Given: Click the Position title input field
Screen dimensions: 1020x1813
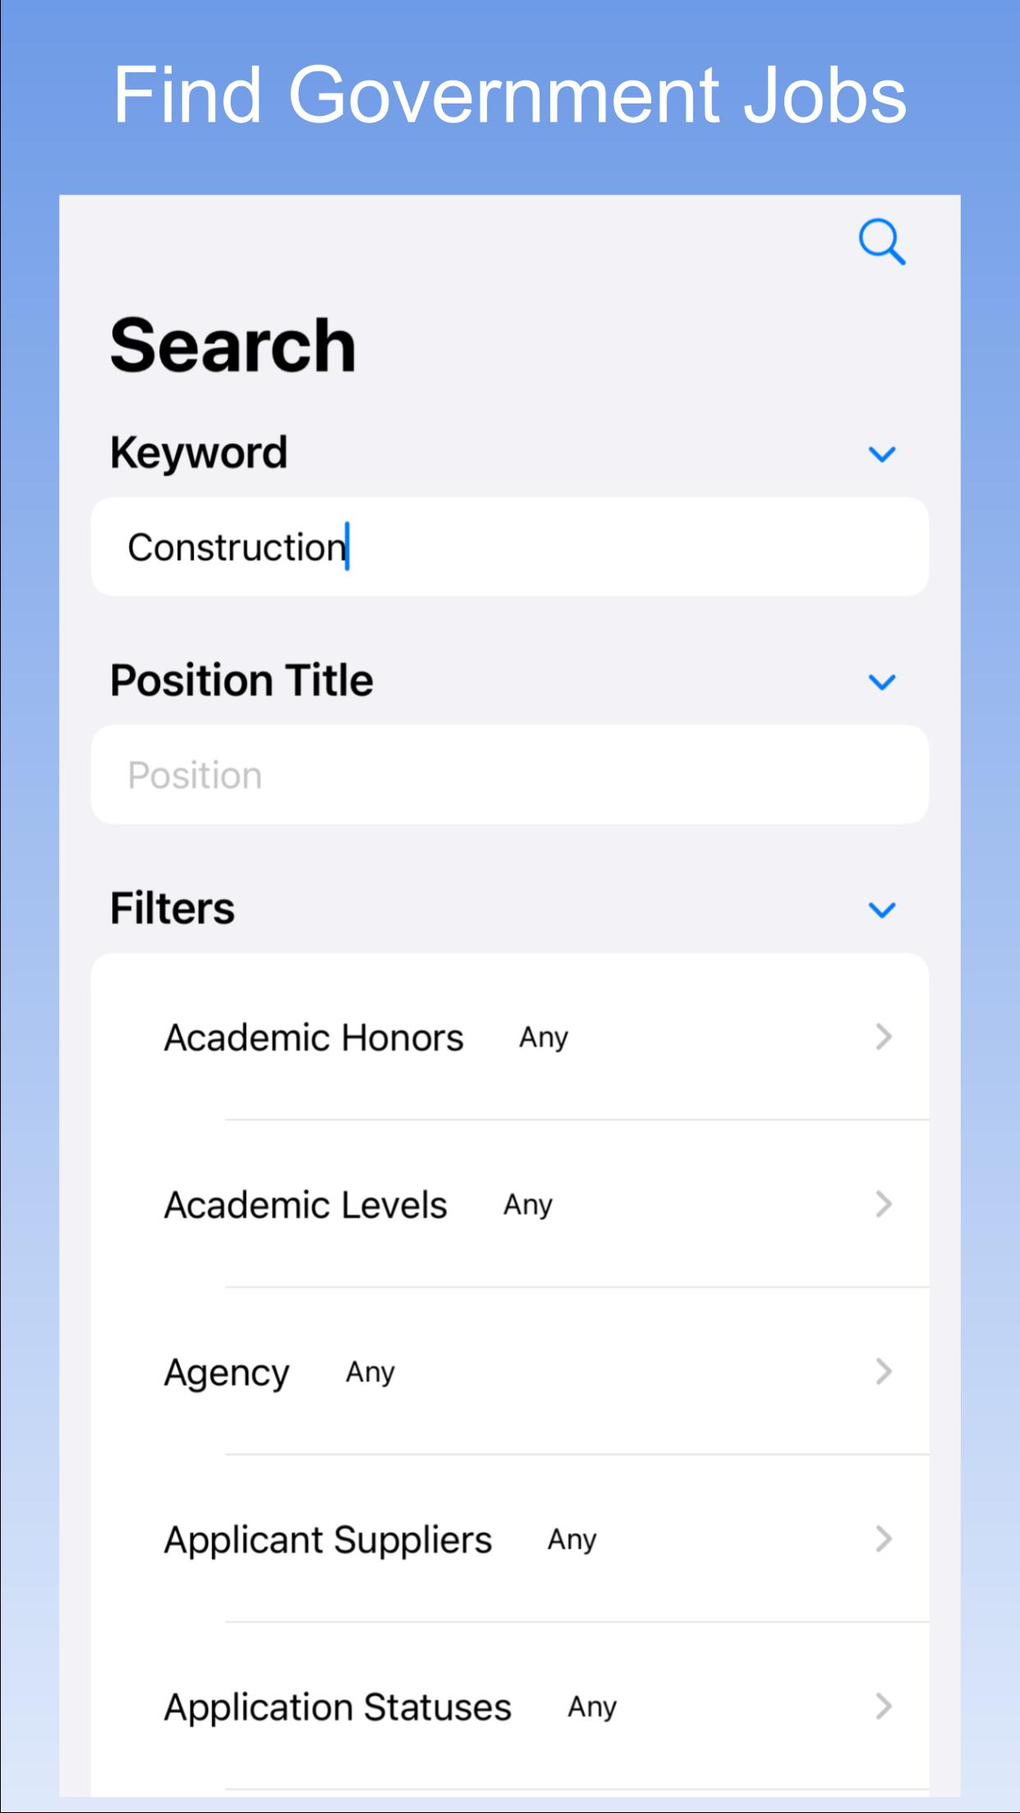Looking at the screenshot, I should click(x=509, y=775).
